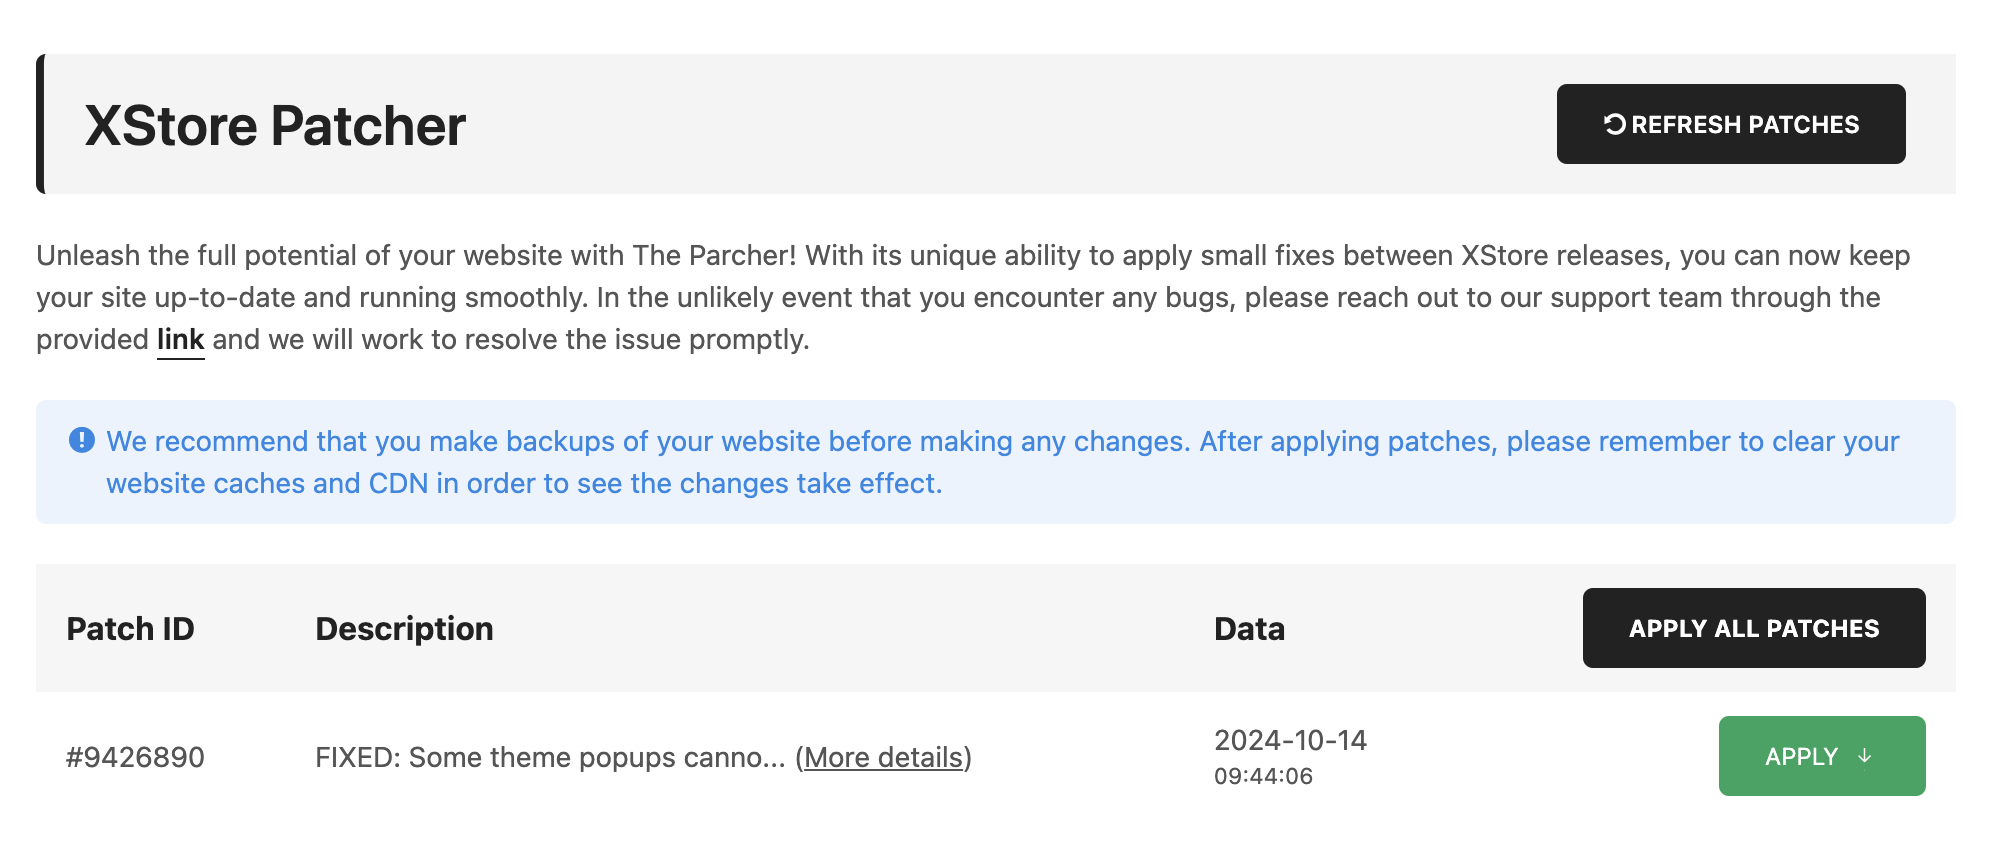The image size is (2008, 860).
Task: Click the Refresh Patches button
Action: 1730,124
